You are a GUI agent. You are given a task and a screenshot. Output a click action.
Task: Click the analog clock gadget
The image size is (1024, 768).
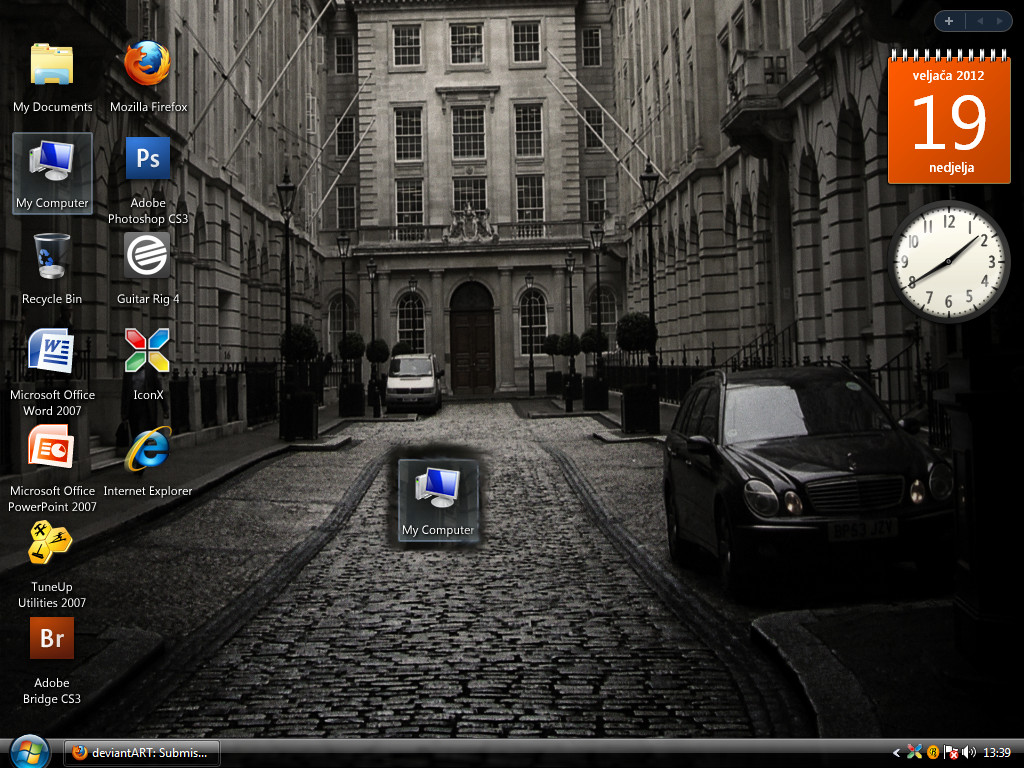pos(948,262)
